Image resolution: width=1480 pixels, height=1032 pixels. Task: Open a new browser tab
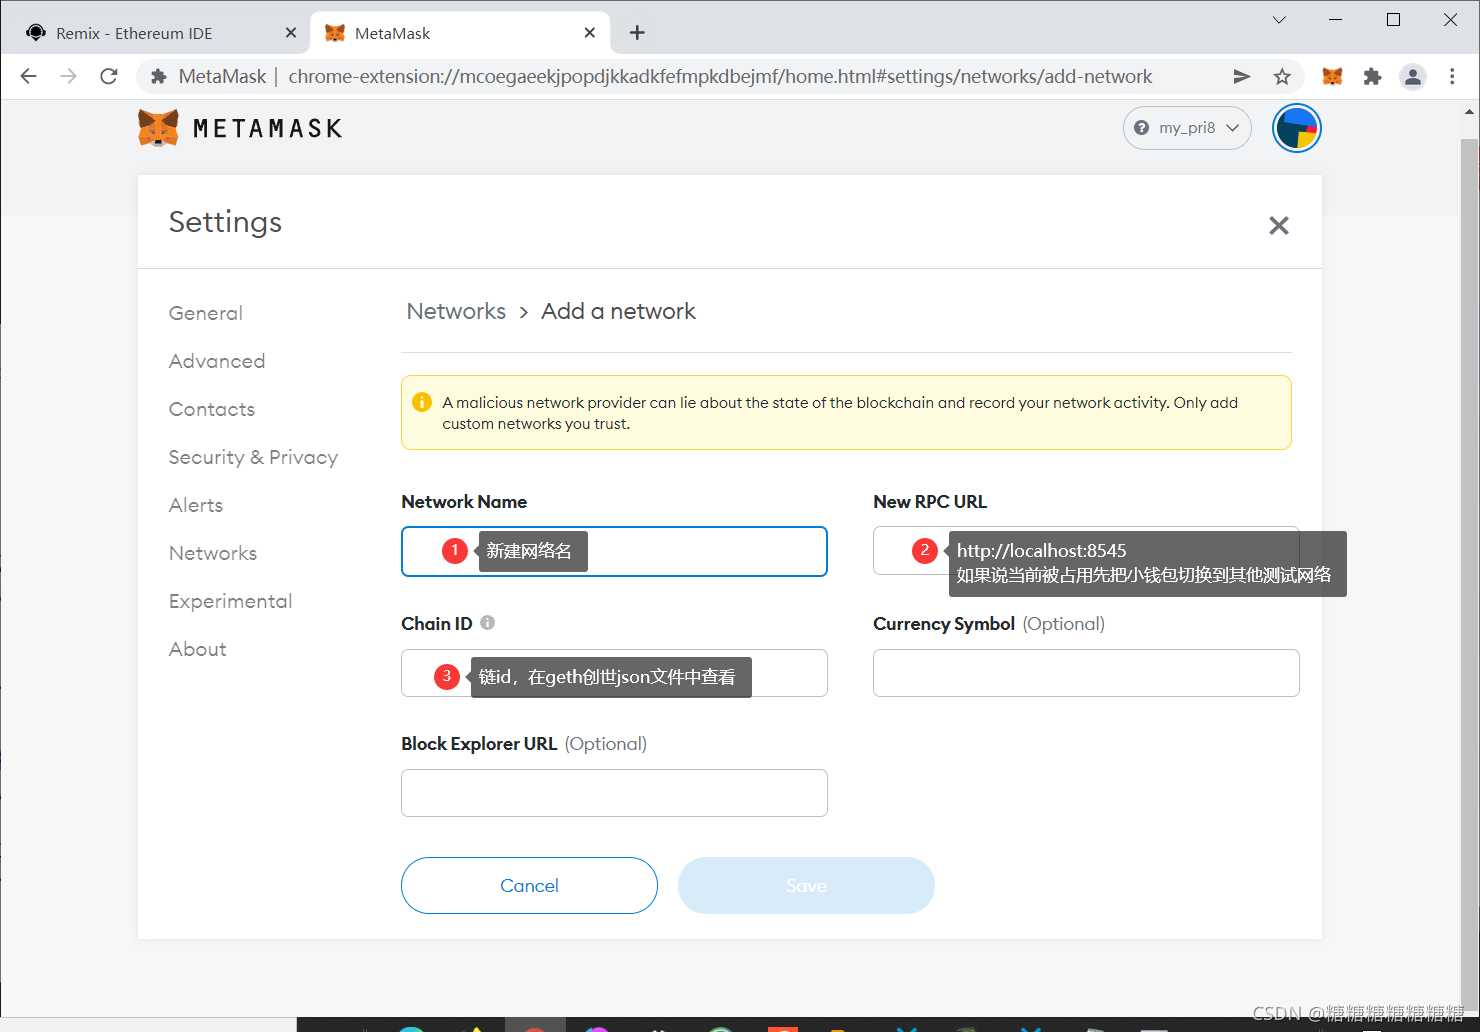point(637,33)
